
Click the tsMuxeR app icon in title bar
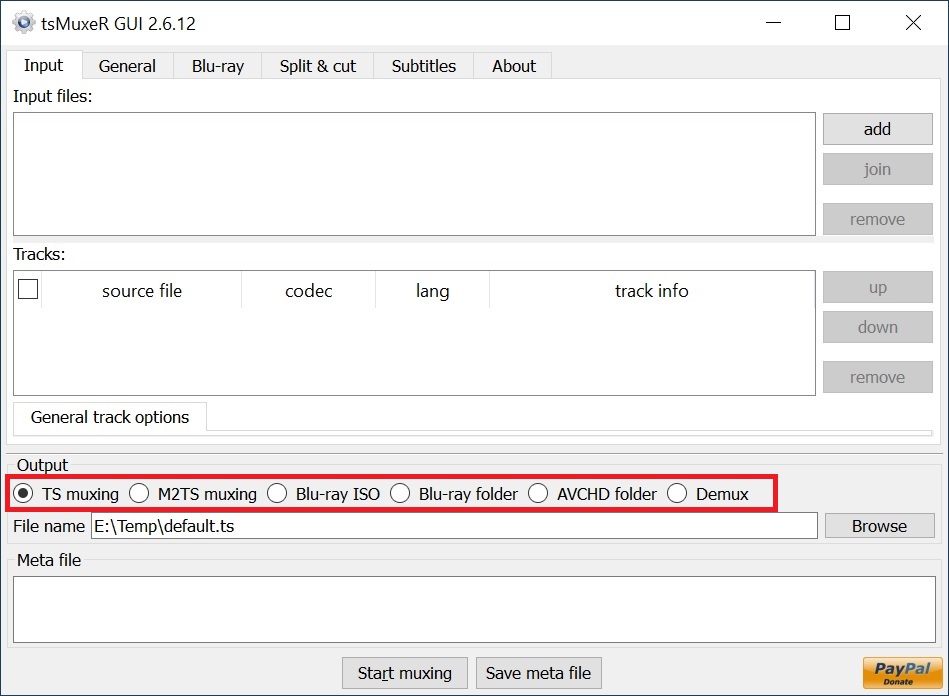pyautogui.click(x=23, y=23)
